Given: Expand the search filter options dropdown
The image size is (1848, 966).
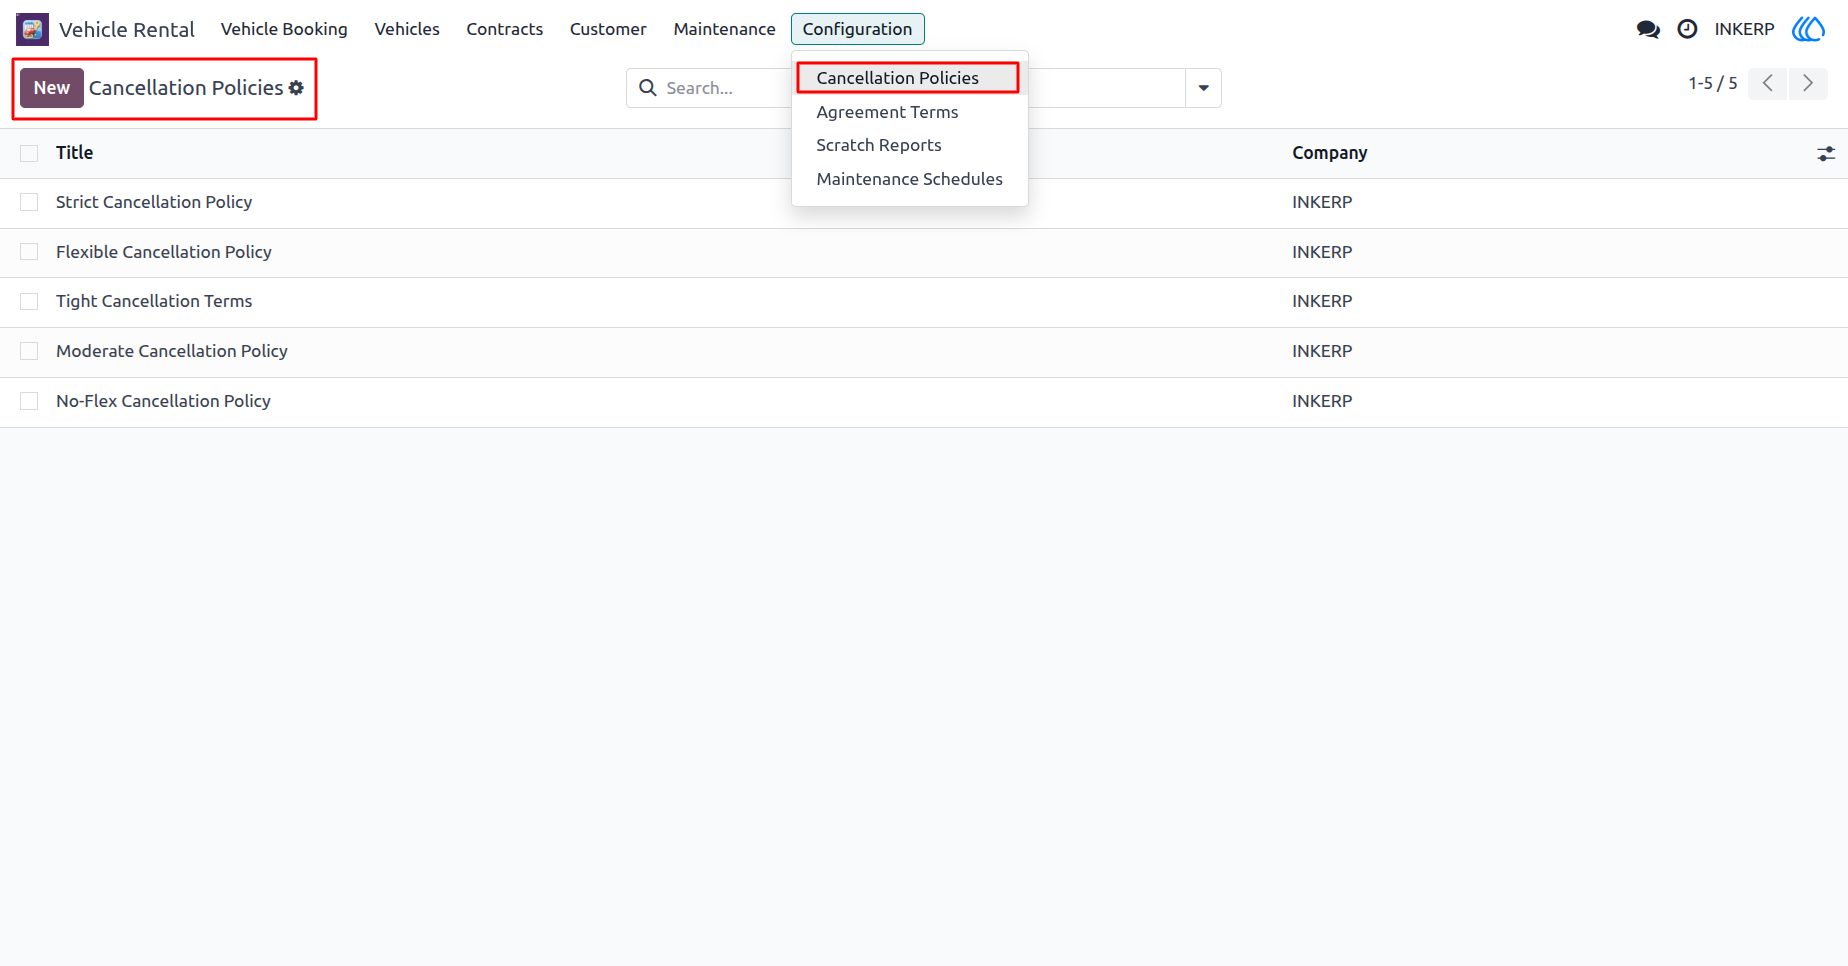Looking at the screenshot, I should pos(1203,88).
